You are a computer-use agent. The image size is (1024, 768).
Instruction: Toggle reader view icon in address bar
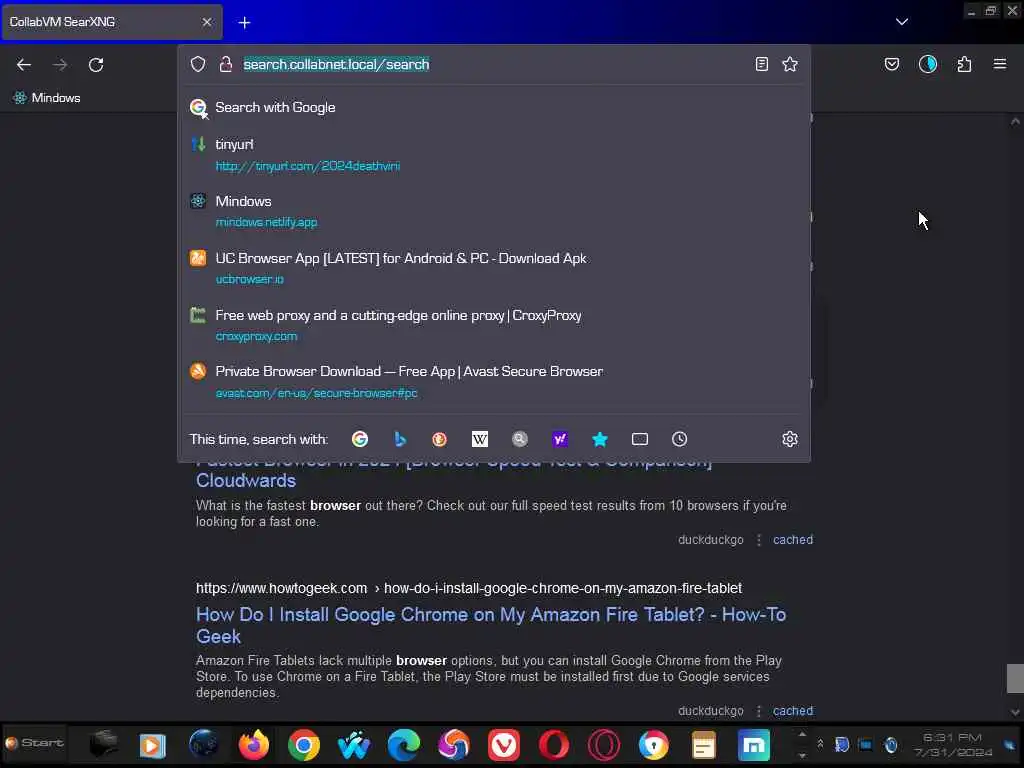click(x=761, y=64)
